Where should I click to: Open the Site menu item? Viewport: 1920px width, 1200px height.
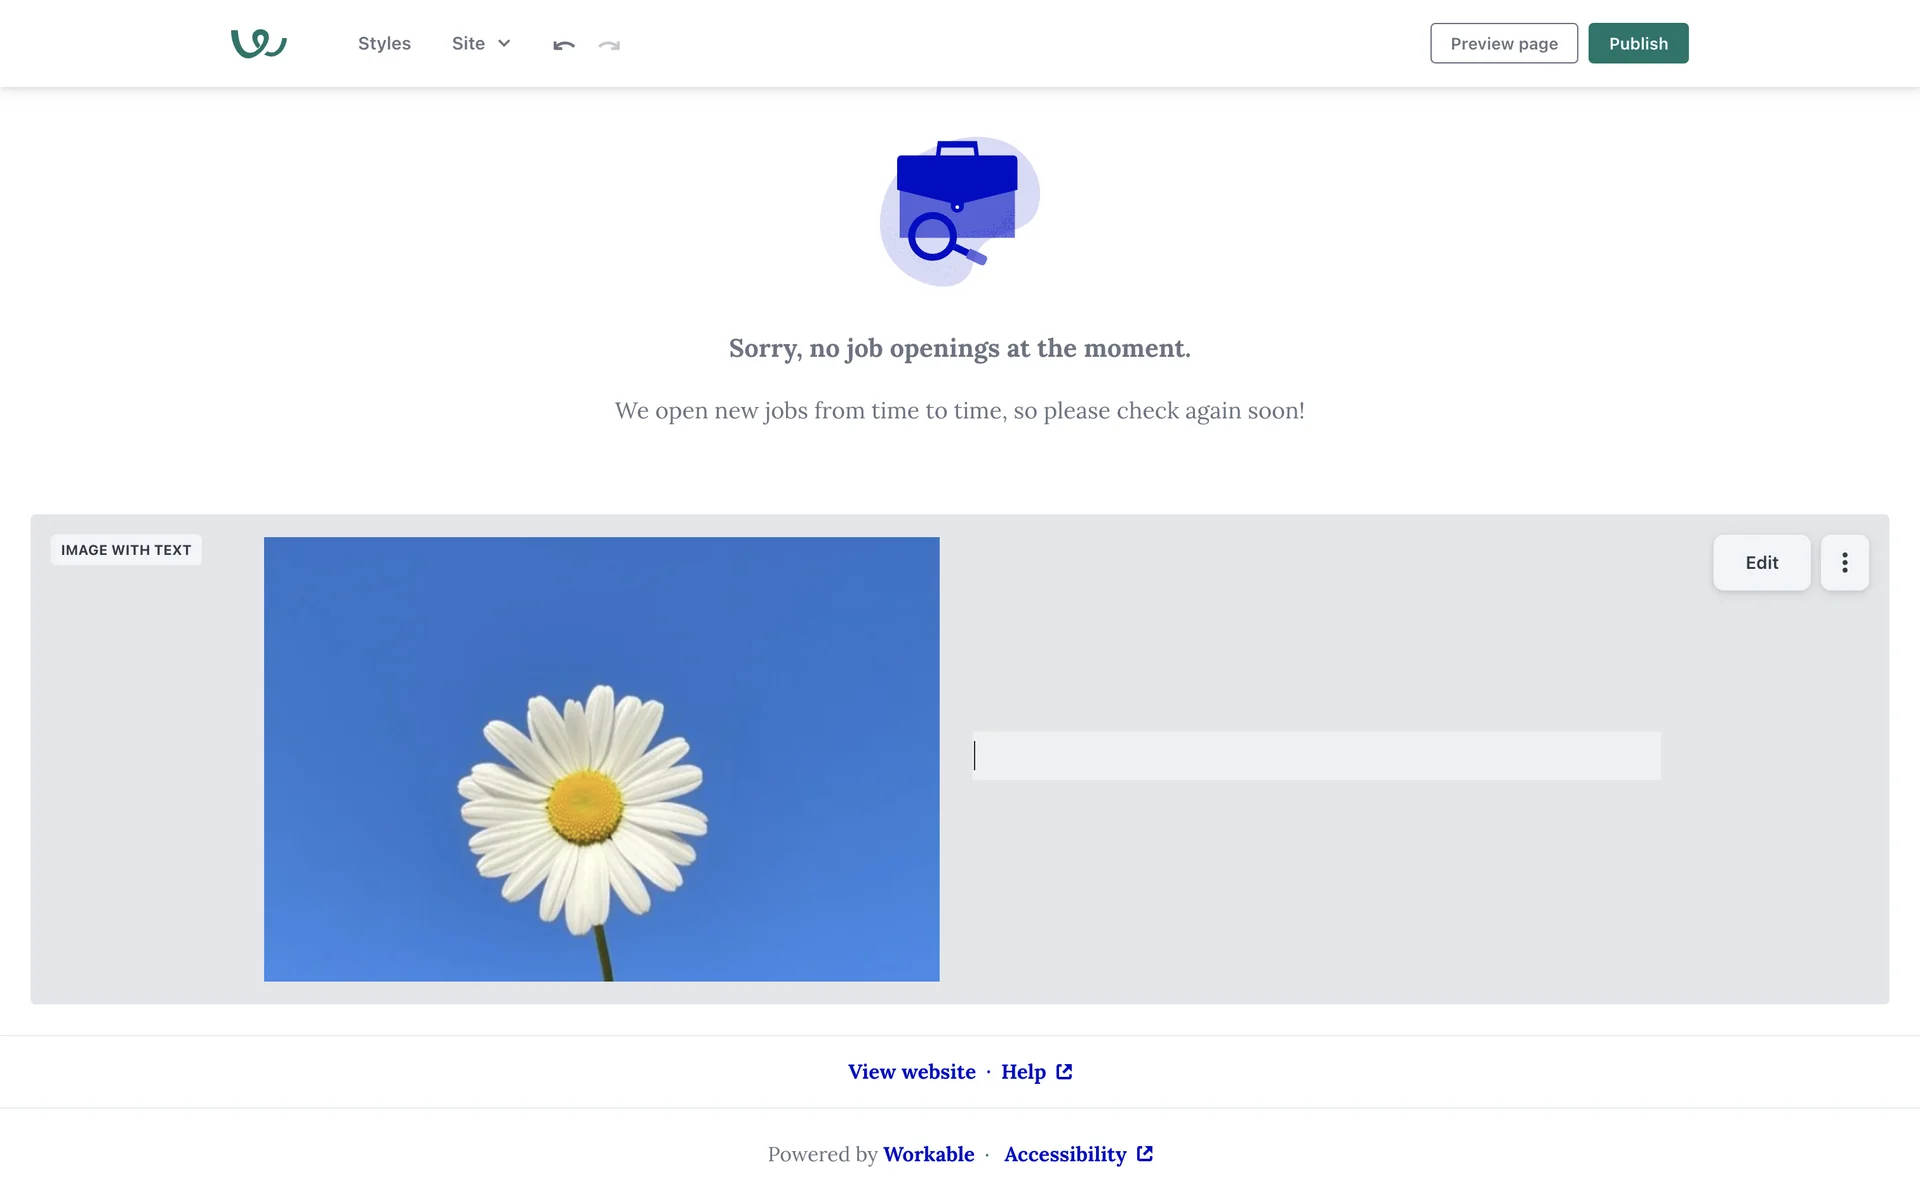point(468,43)
